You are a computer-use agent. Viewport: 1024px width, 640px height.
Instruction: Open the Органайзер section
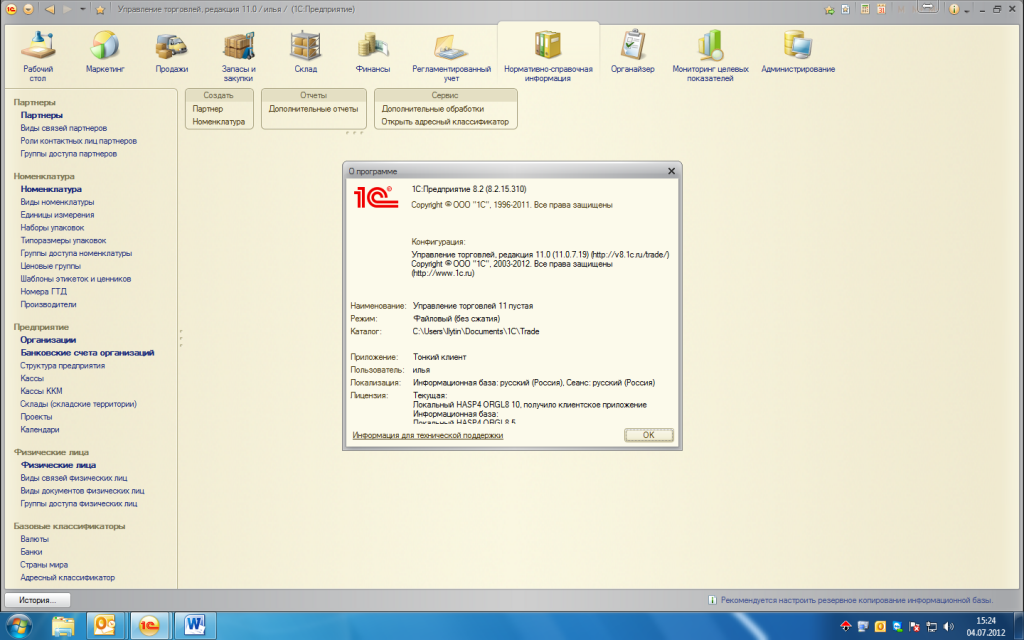[x=632, y=52]
